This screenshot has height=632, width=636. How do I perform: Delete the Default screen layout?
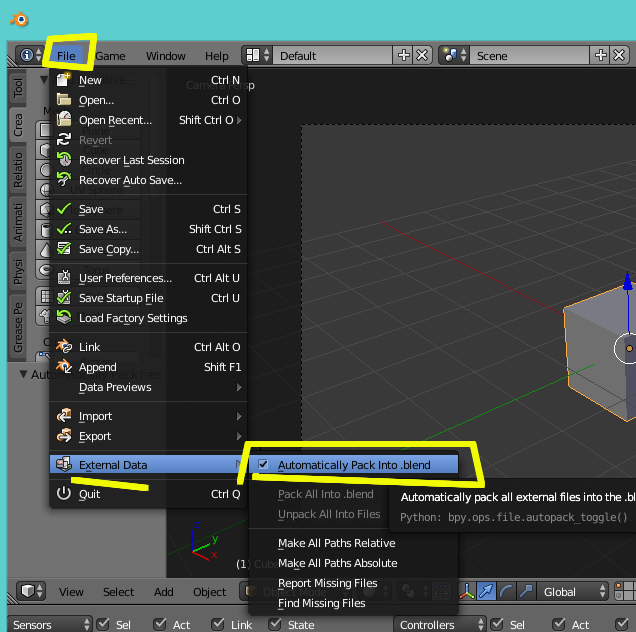[422, 55]
